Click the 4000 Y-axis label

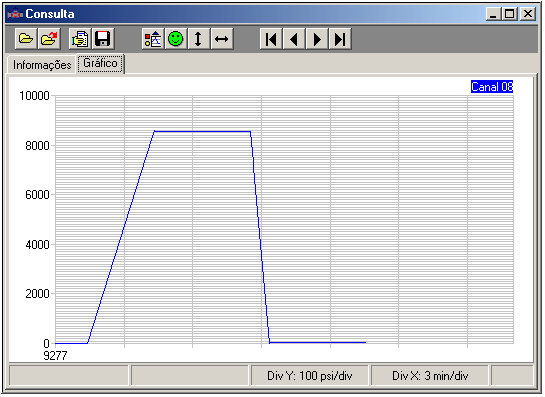point(37,244)
